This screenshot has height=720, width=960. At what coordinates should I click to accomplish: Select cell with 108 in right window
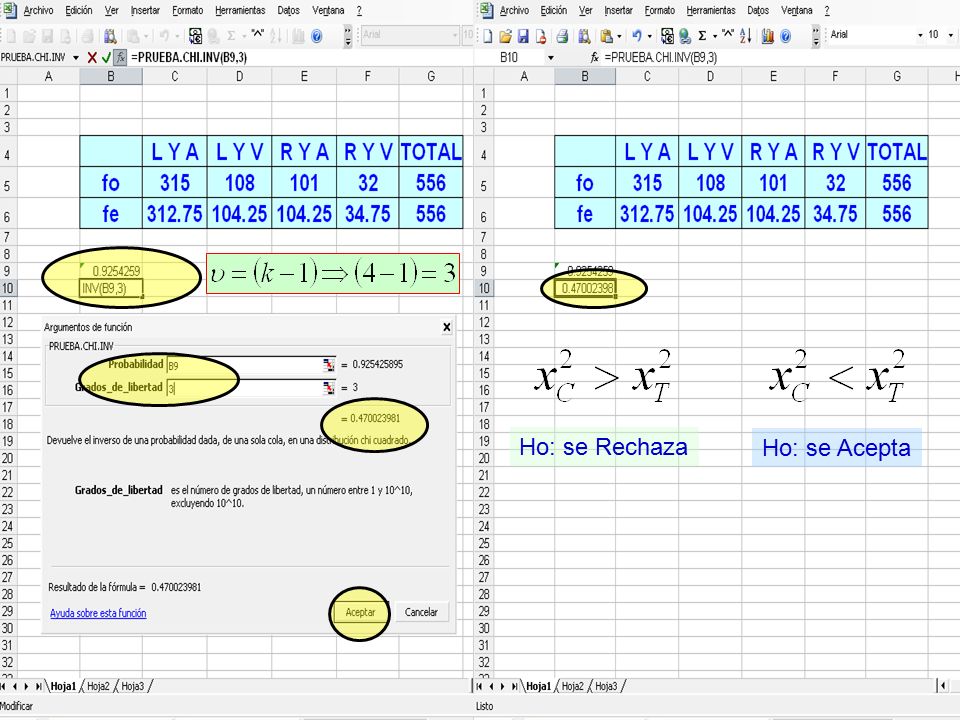[x=710, y=183]
